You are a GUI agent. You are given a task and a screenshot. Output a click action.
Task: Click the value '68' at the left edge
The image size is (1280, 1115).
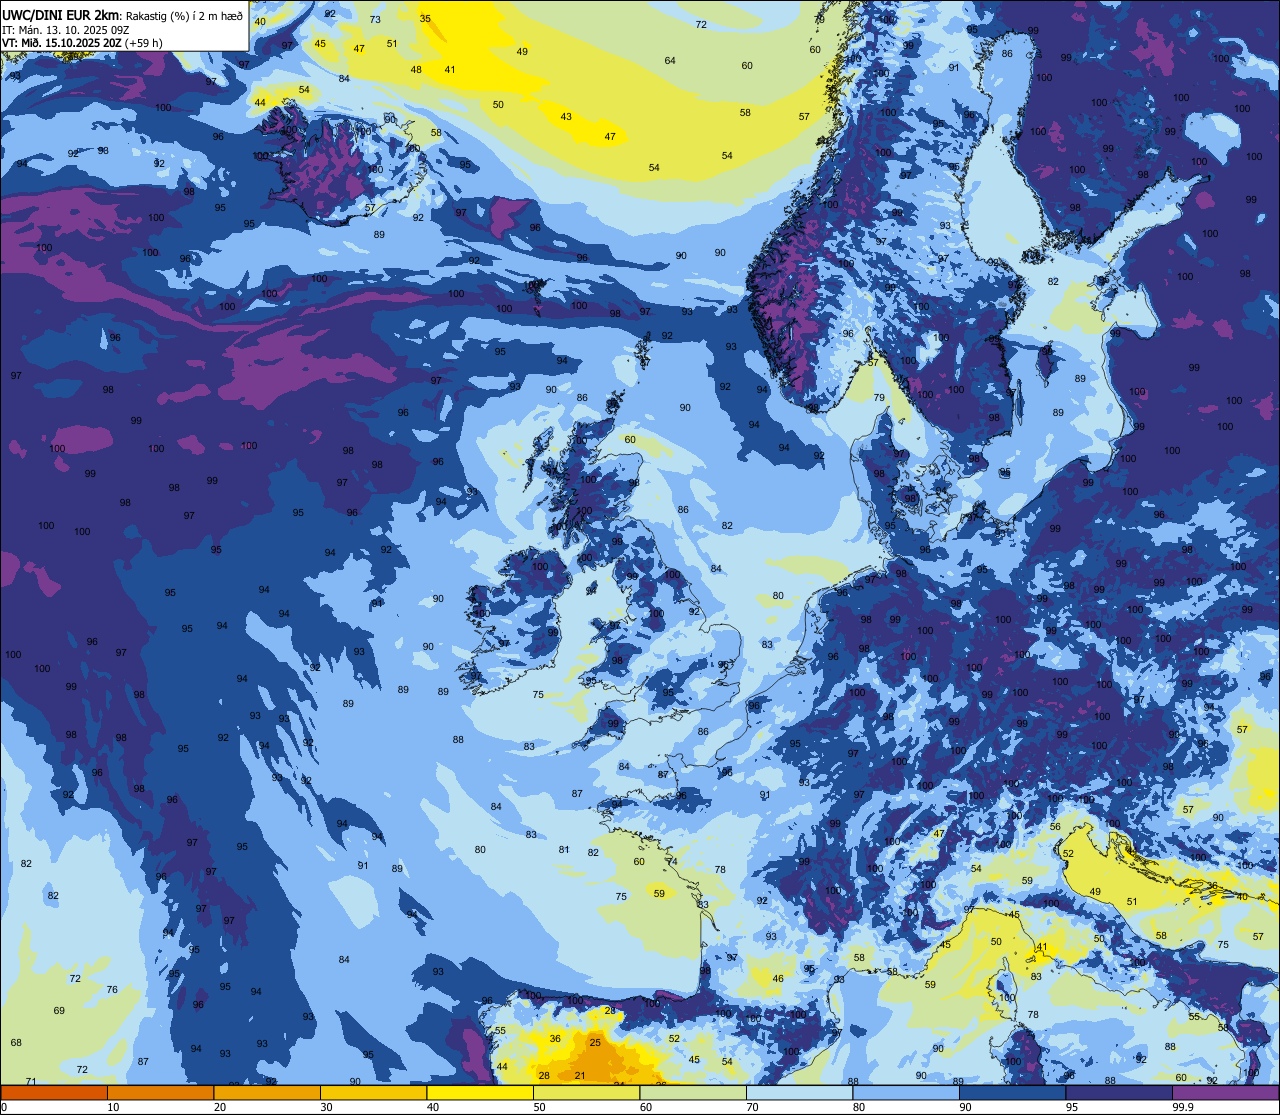[x=16, y=1043]
